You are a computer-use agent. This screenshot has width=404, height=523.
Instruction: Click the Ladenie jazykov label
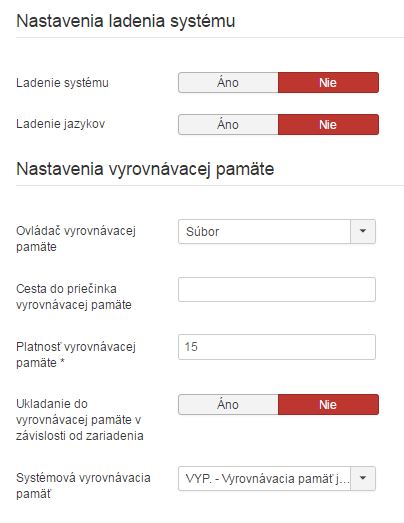[60, 124]
